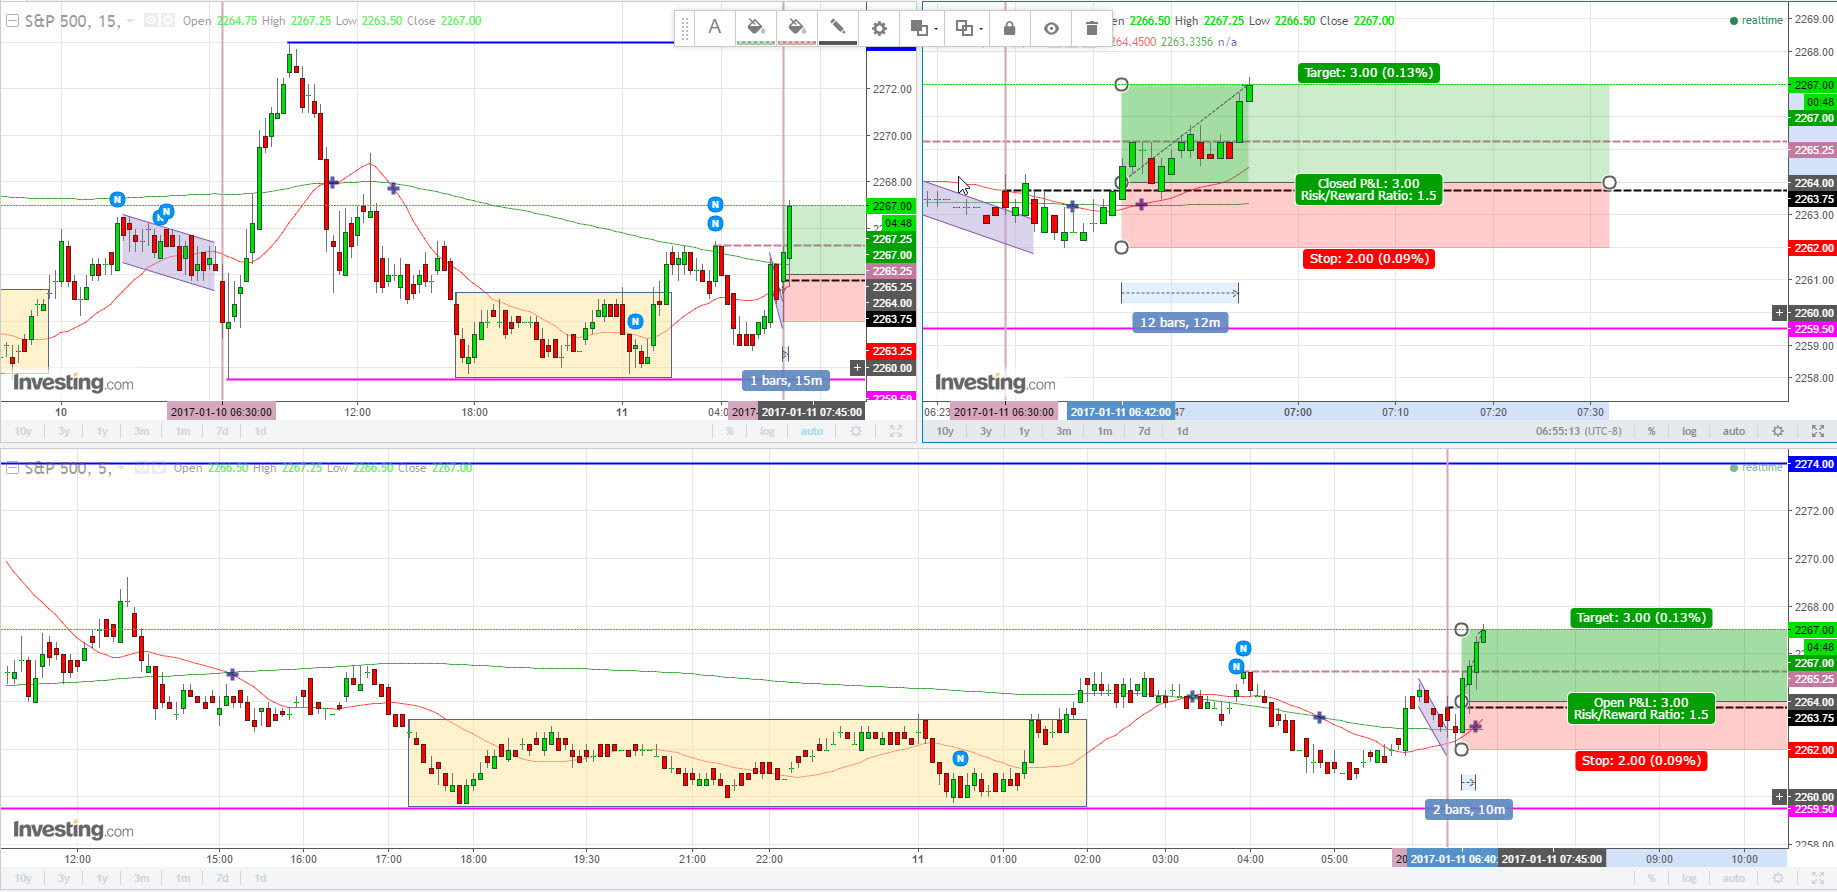Click the N news marker above top-left consolidation box
This screenshot has width=1837, height=892.
pos(635,322)
